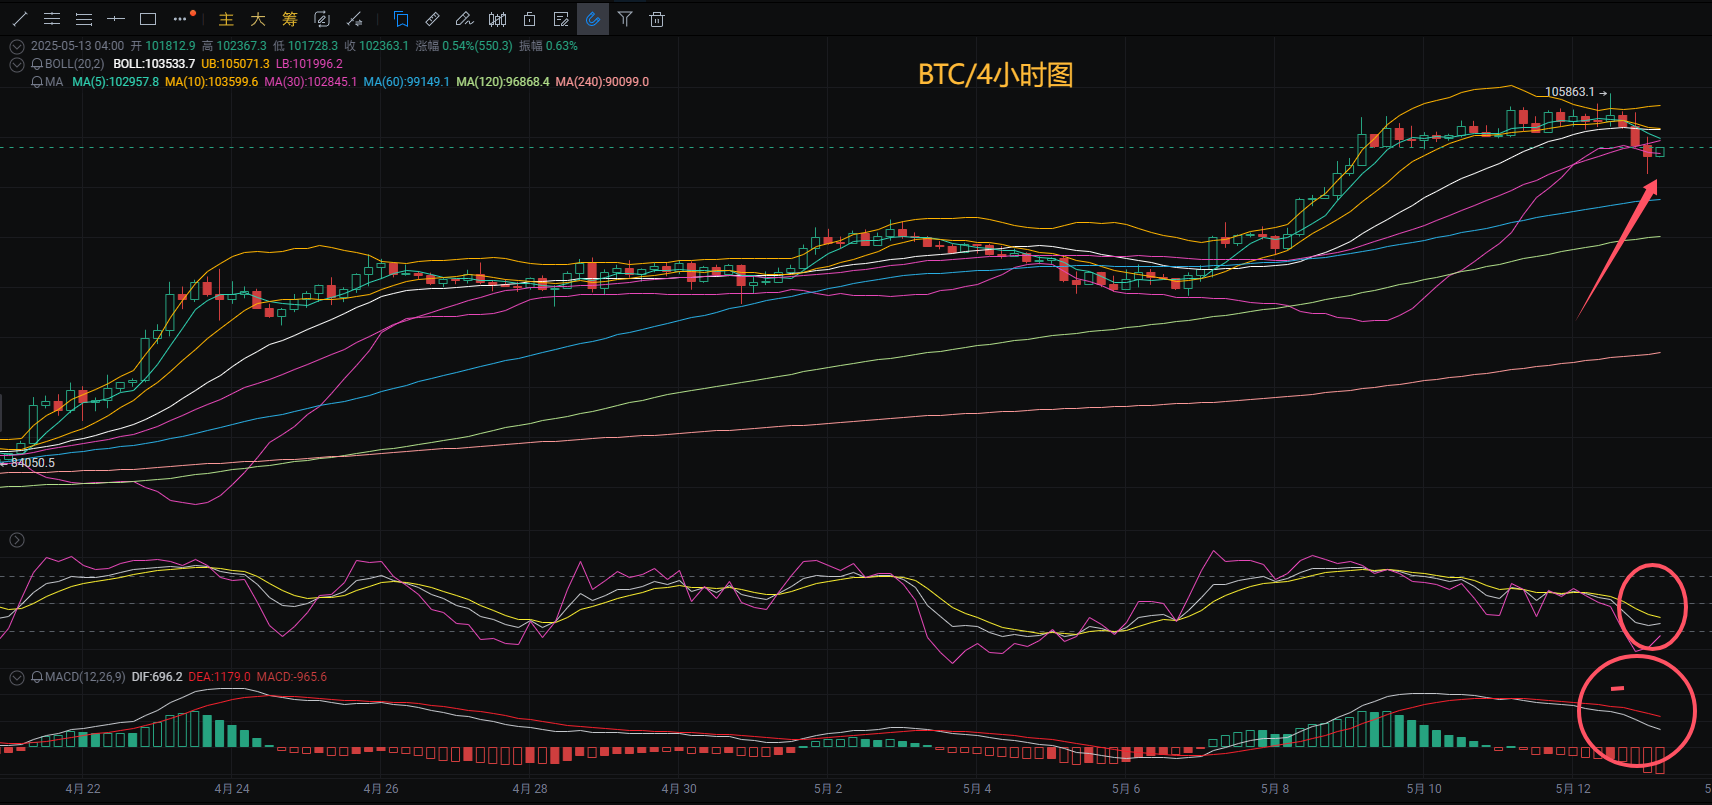Click the DIF:696.2 value

click(157, 677)
